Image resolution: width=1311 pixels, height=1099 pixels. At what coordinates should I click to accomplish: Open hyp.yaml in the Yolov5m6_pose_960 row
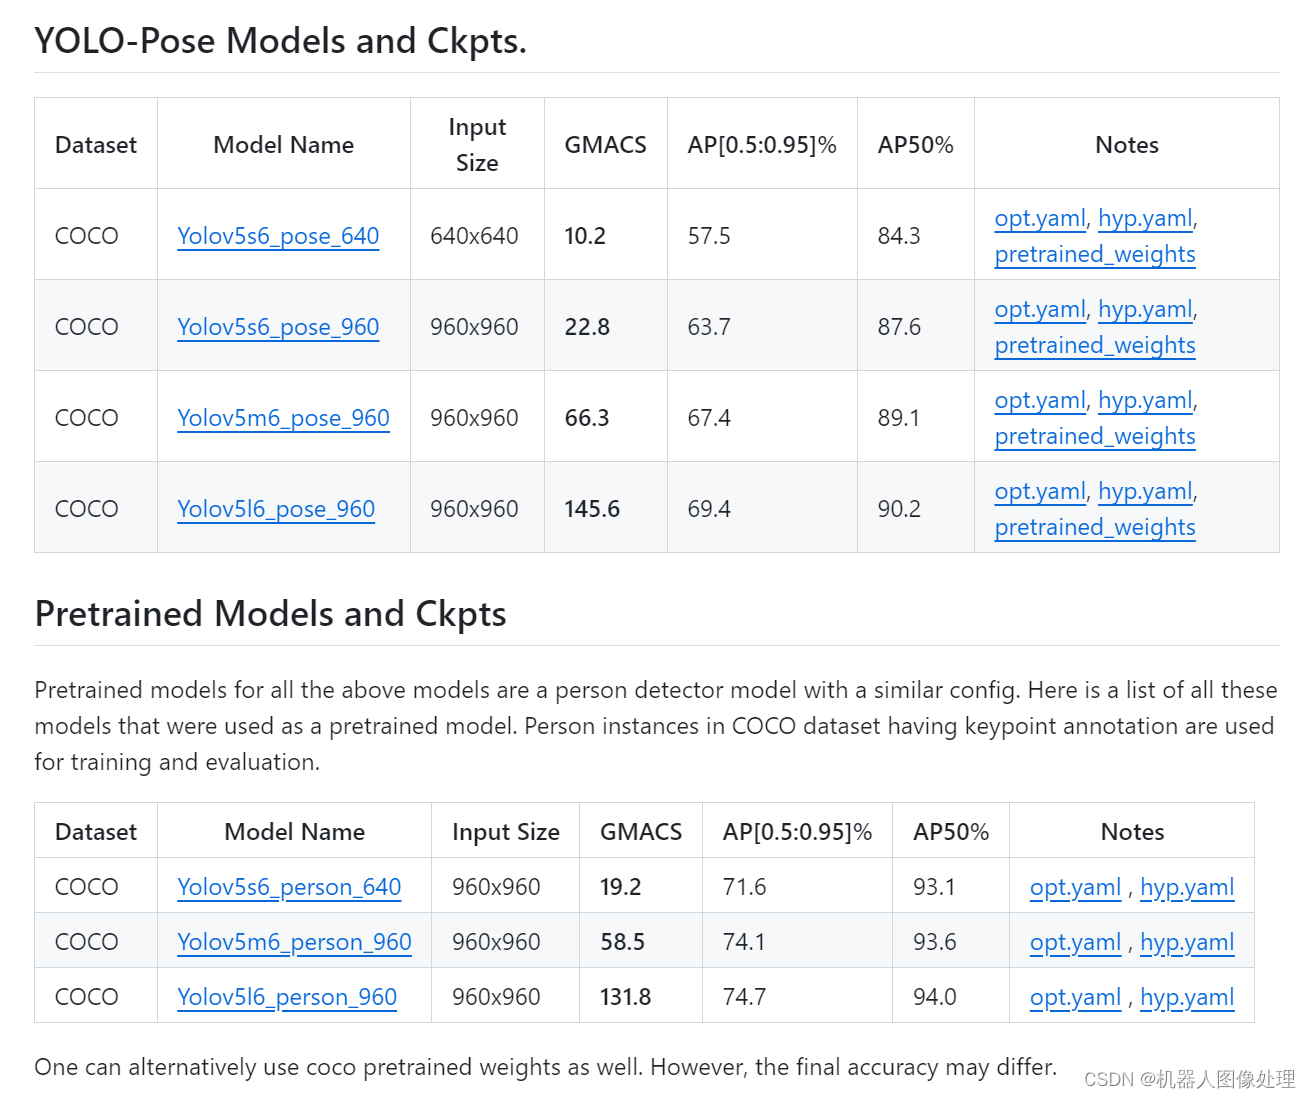(1145, 400)
